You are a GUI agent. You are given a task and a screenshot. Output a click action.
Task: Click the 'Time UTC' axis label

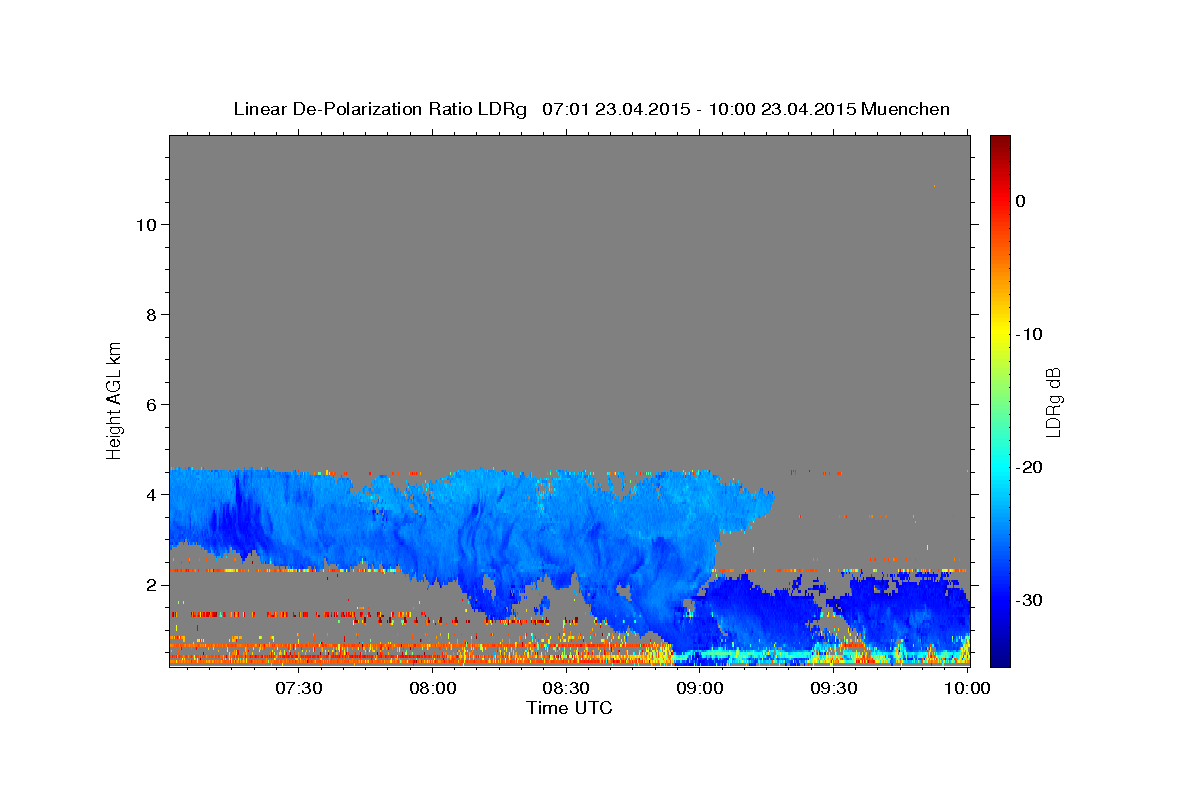pos(569,708)
